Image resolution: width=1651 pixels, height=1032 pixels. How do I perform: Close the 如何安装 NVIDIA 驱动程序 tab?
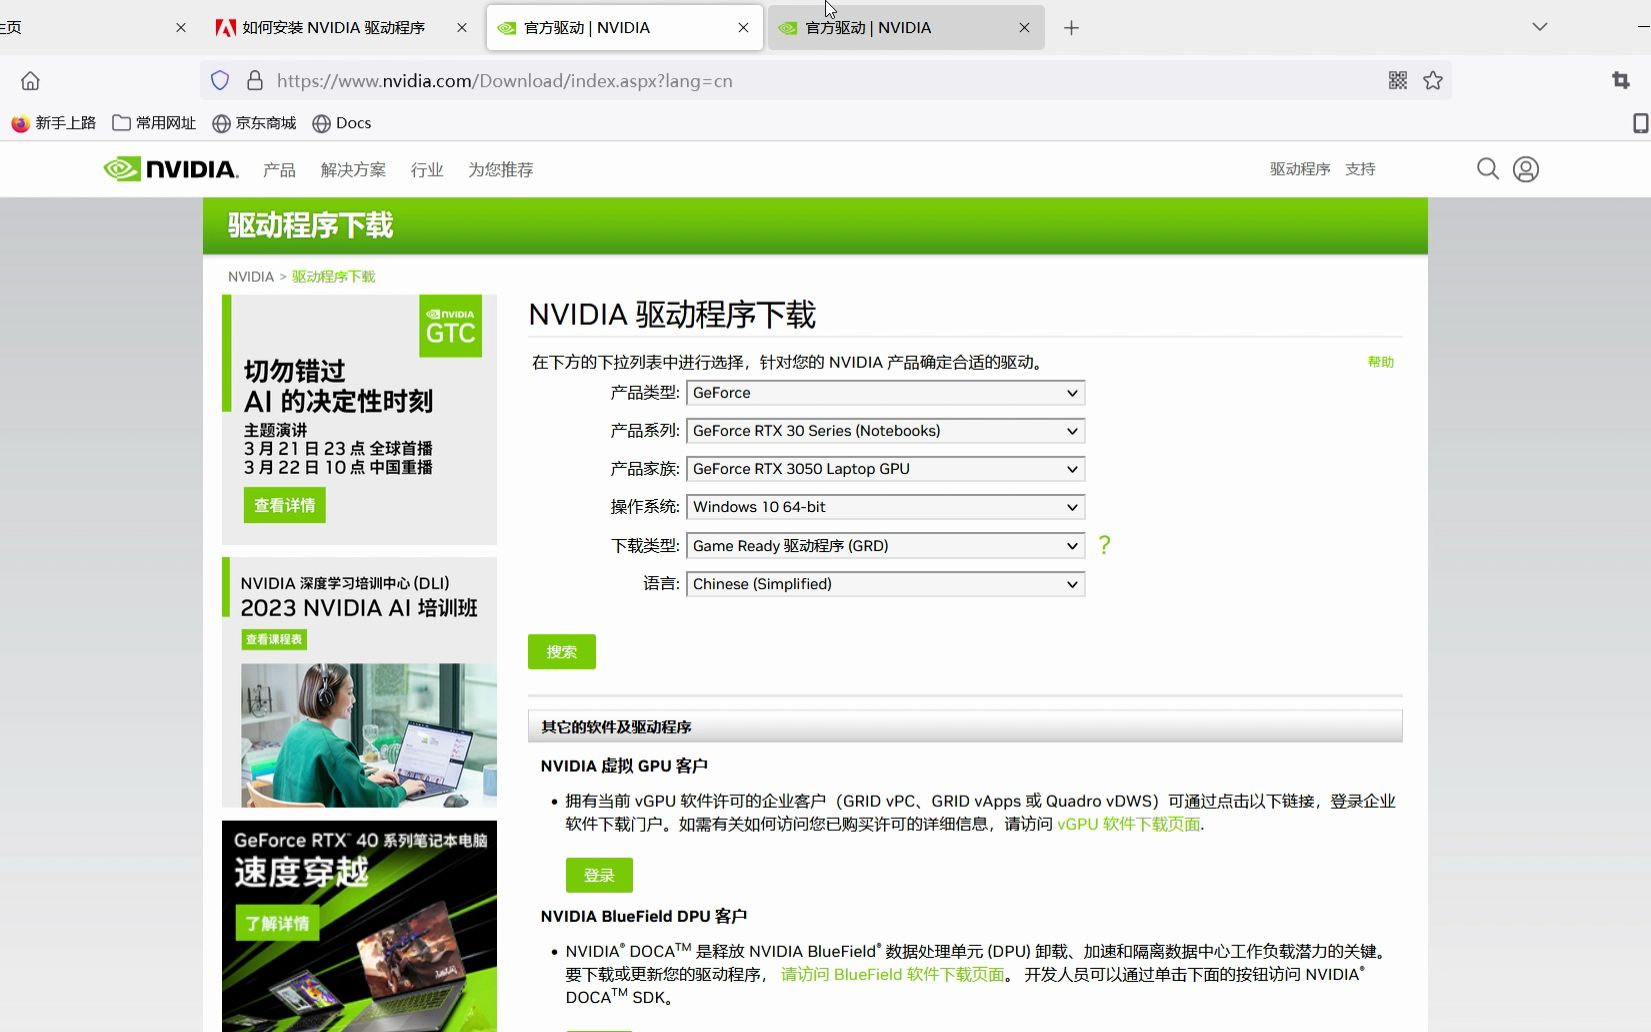pyautogui.click(x=462, y=28)
